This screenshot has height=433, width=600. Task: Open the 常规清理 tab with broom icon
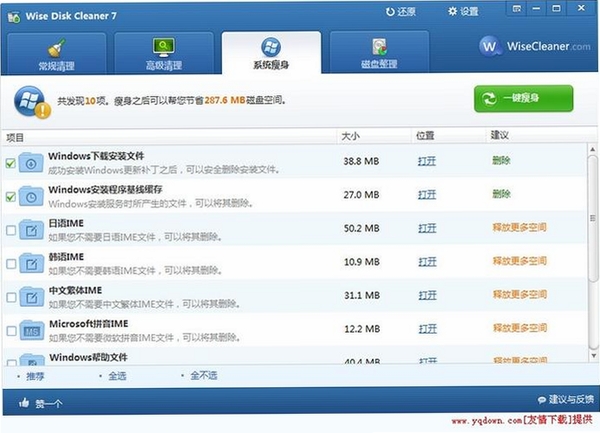tap(57, 53)
